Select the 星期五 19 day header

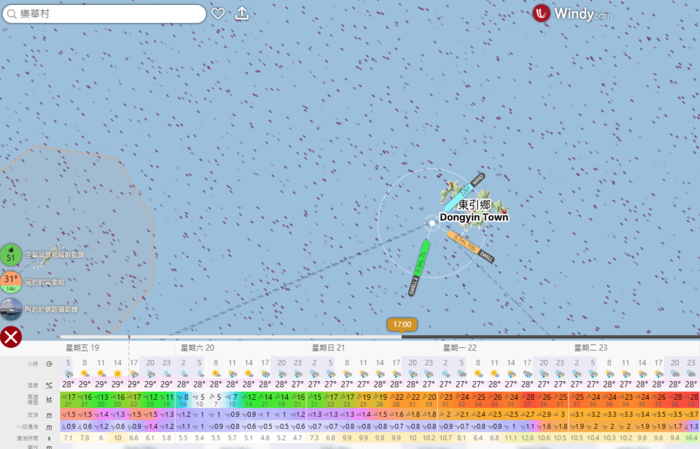click(x=82, y=348)
